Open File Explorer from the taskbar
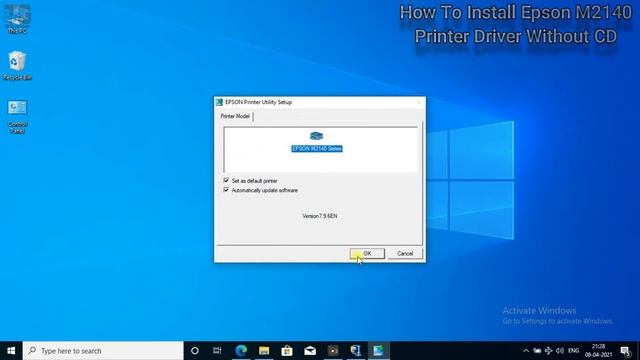The image size is (640, 360). 264,351
